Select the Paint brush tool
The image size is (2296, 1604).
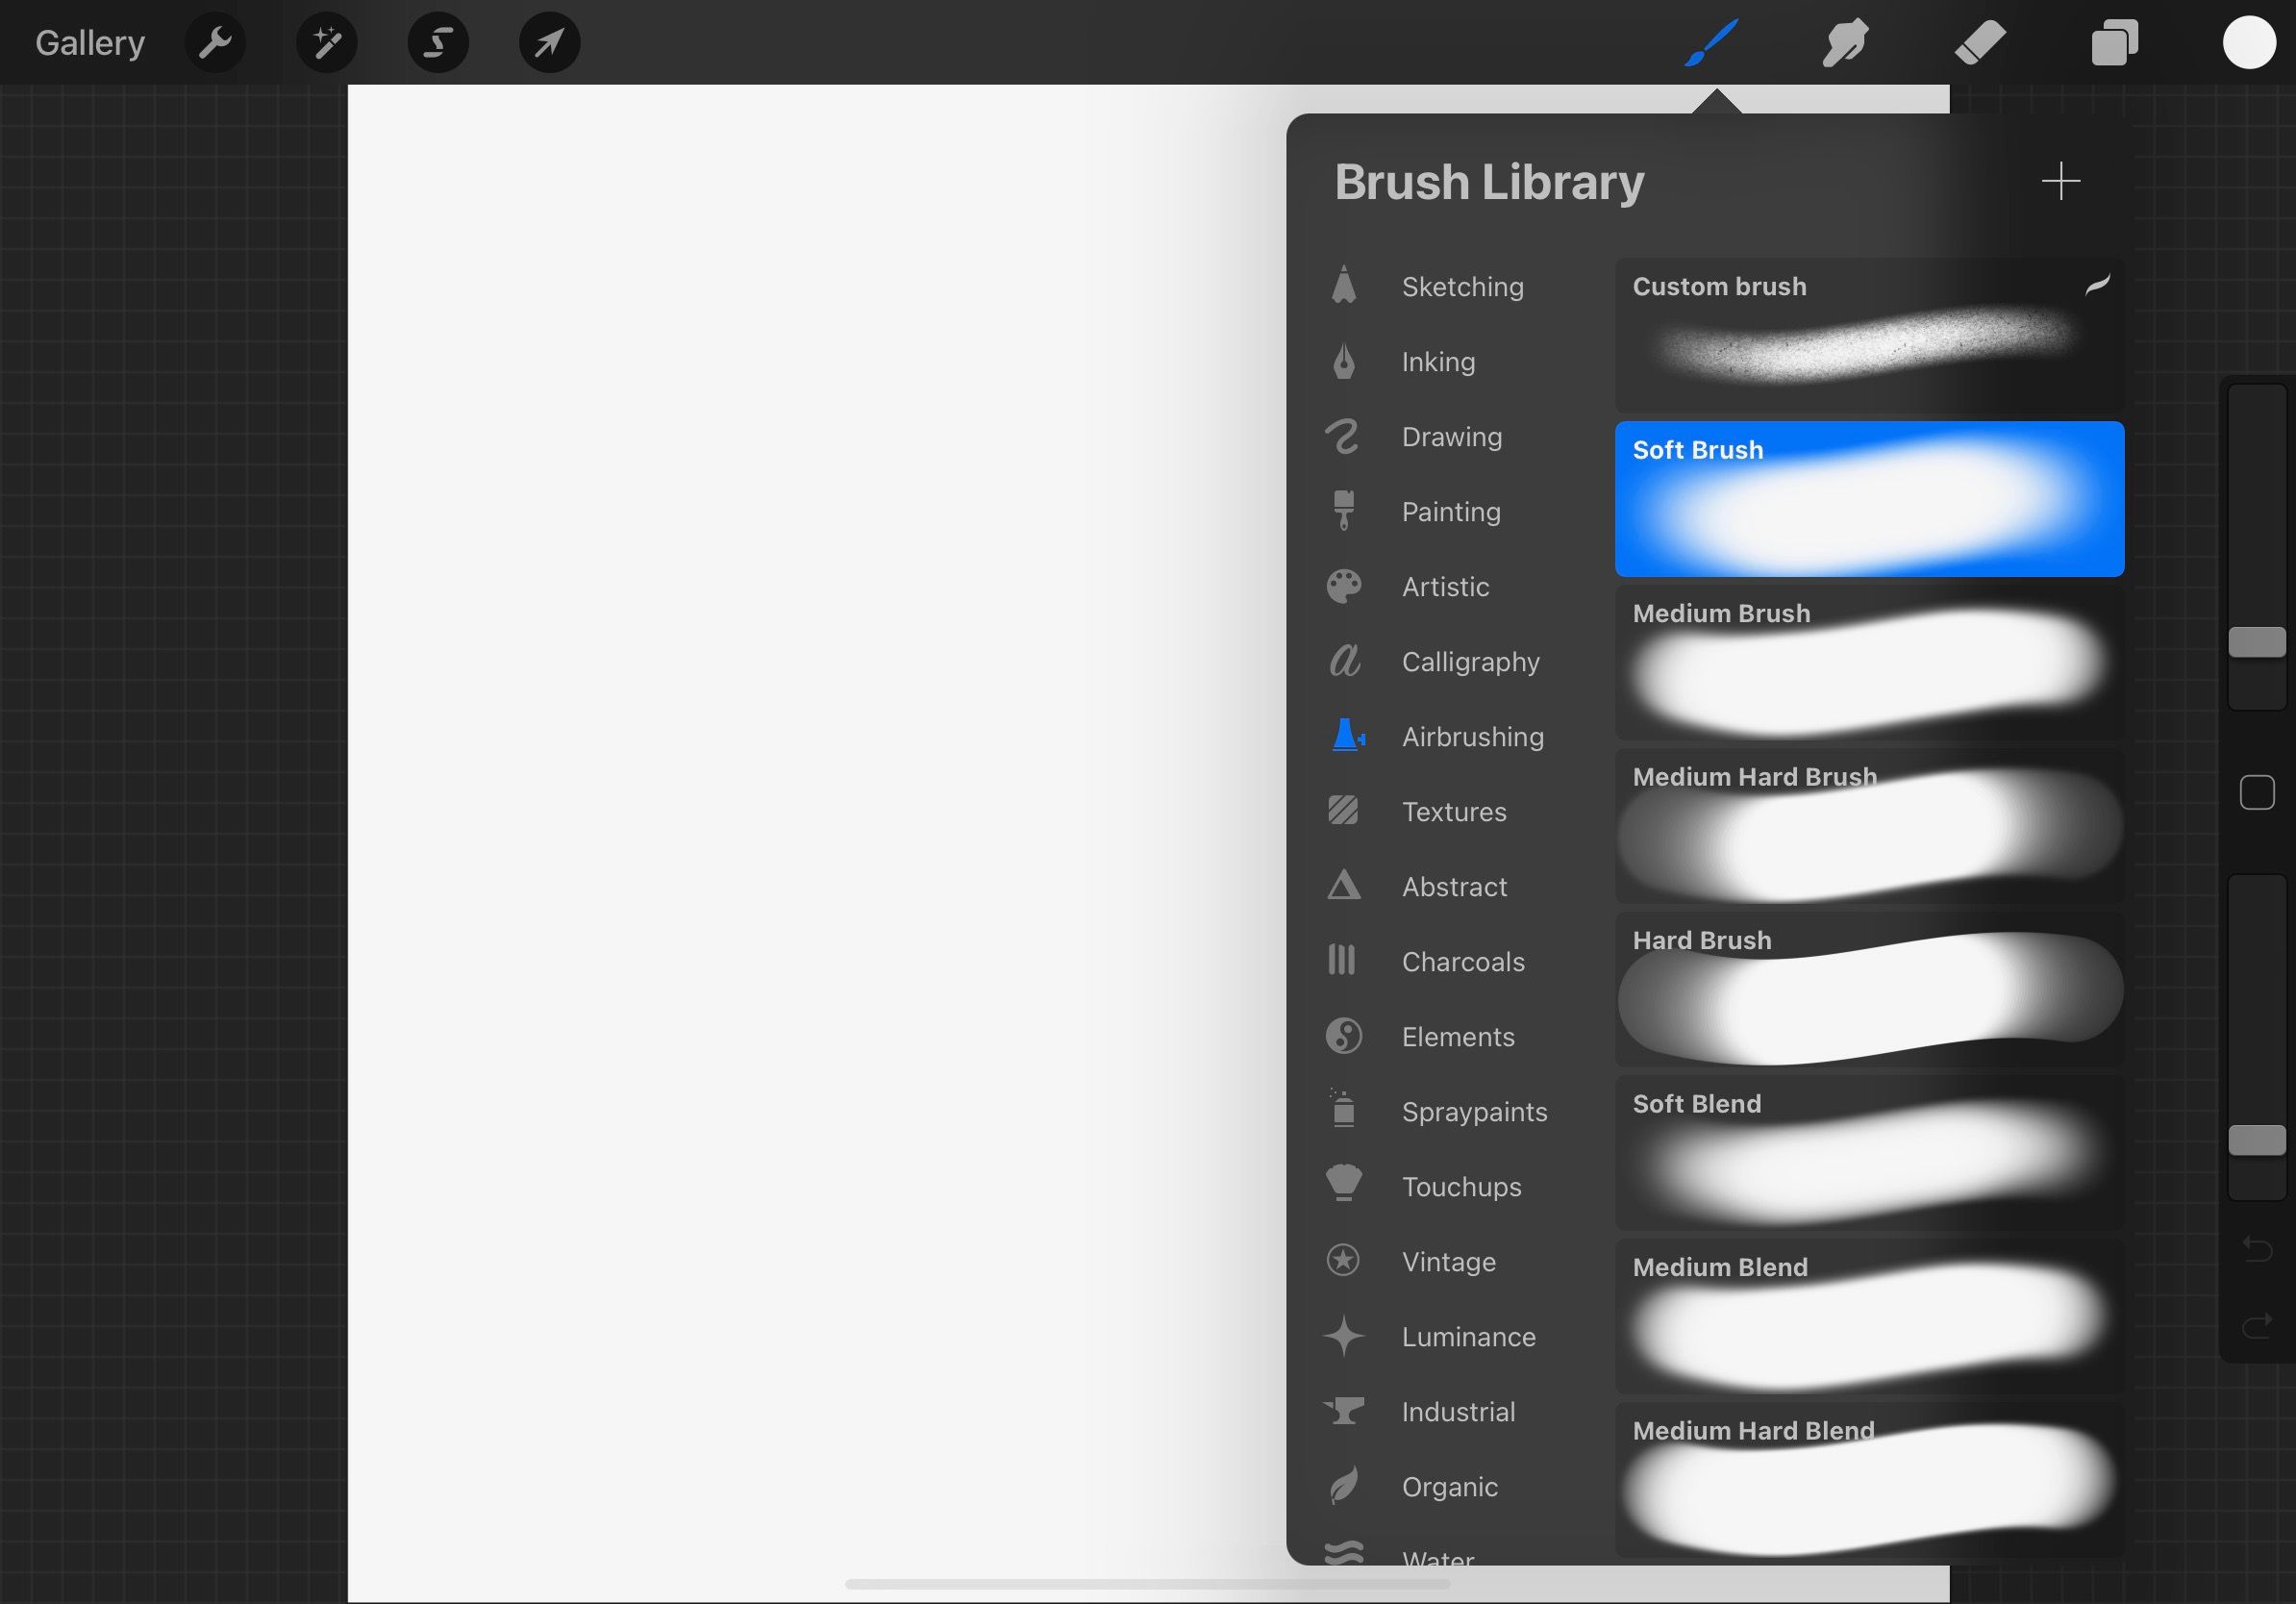[x=1712, y=42]
